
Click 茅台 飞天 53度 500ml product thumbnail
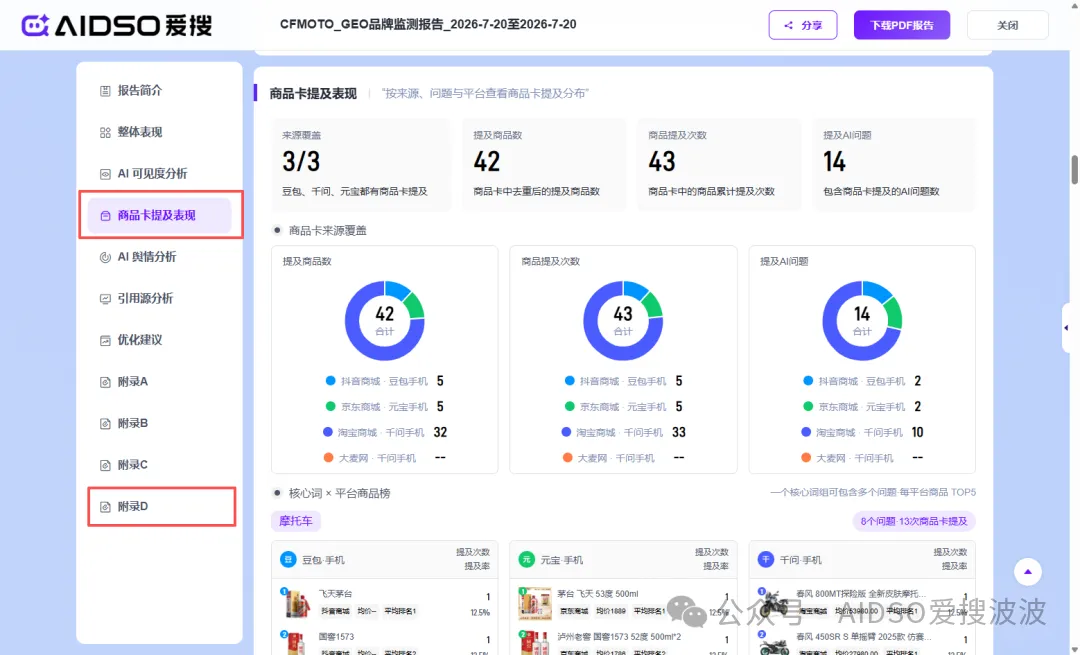tap(534, 603)
